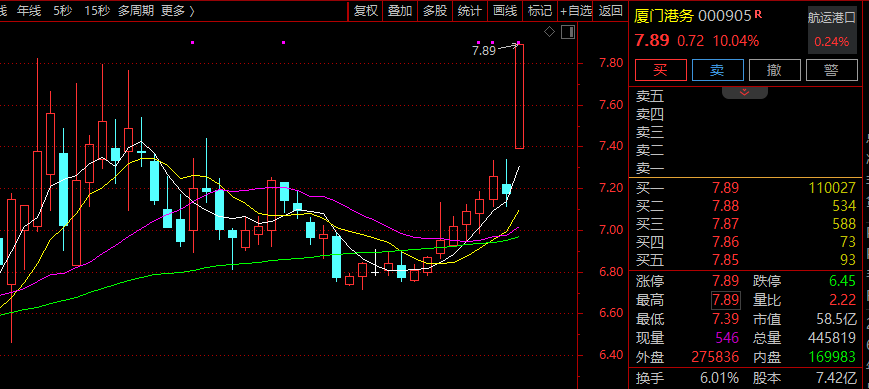Activate the 画线 drawing tool
869x389 pixels.
click(x=504, y=11)
